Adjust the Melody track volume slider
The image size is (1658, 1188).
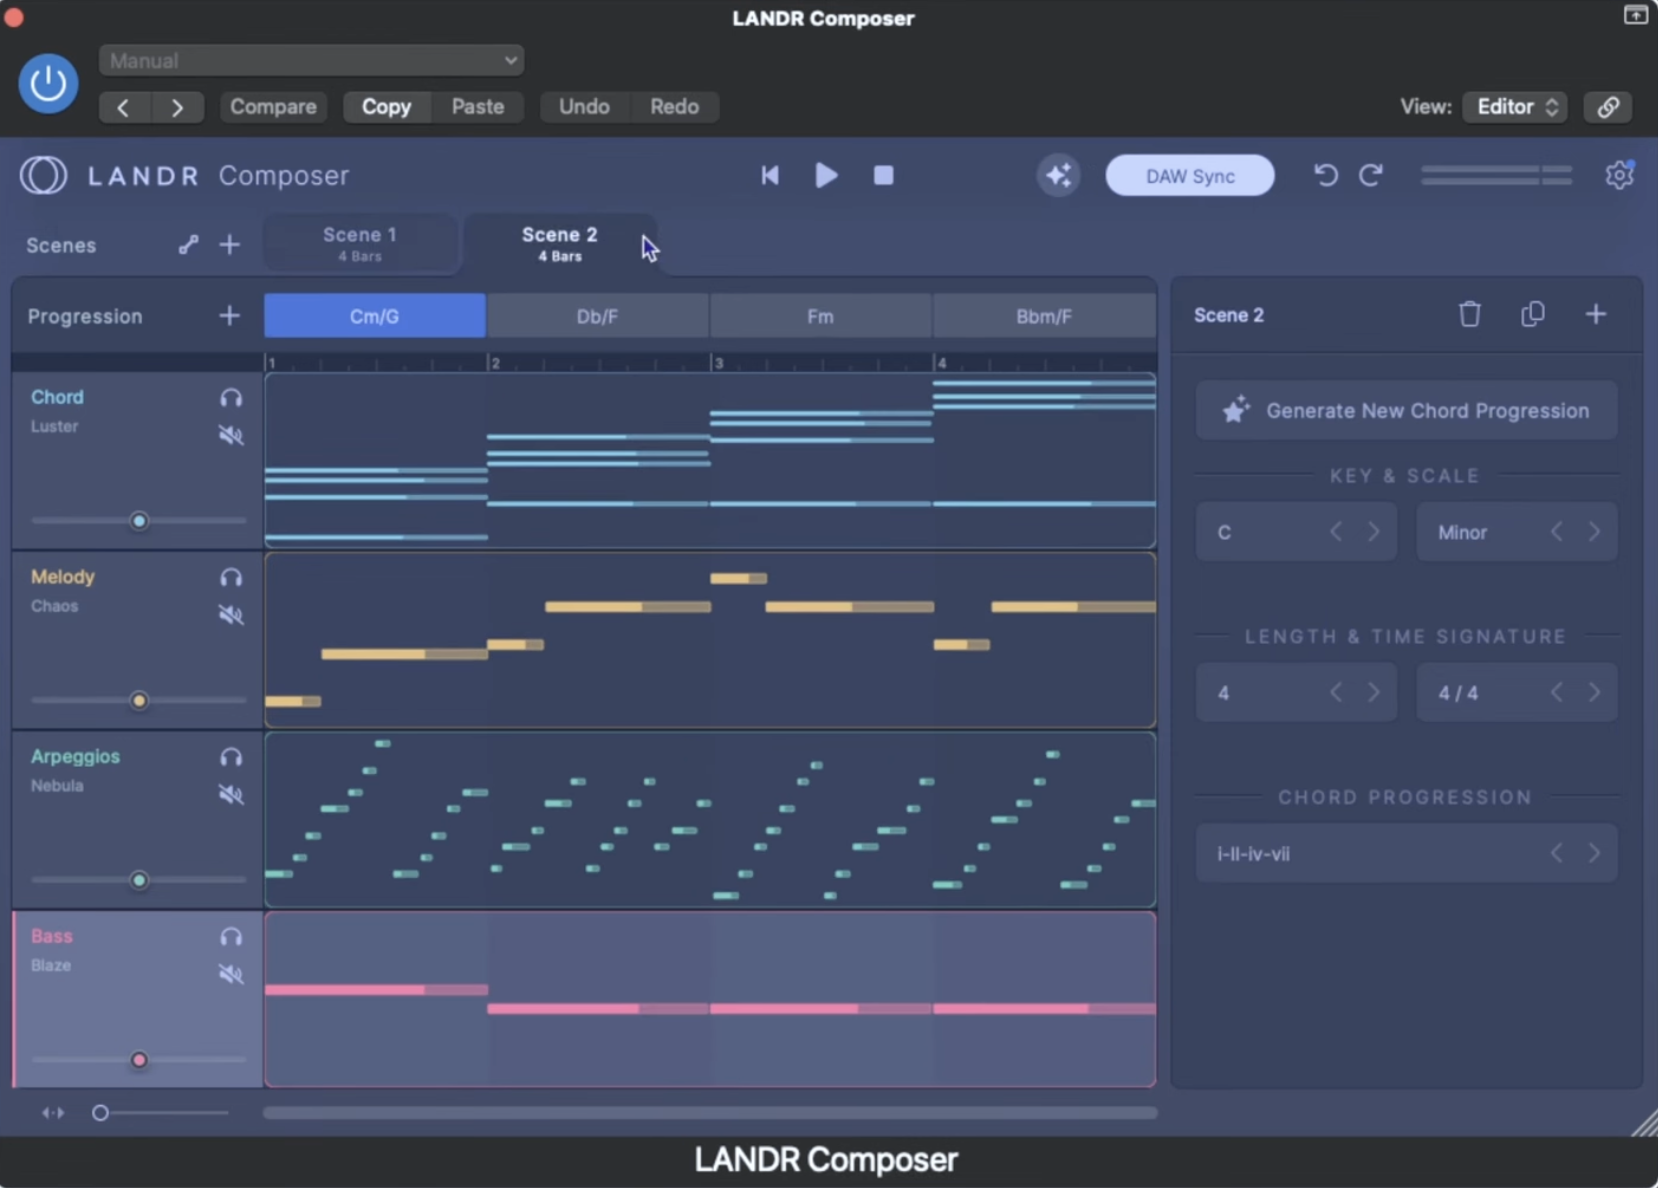point(139,701)
